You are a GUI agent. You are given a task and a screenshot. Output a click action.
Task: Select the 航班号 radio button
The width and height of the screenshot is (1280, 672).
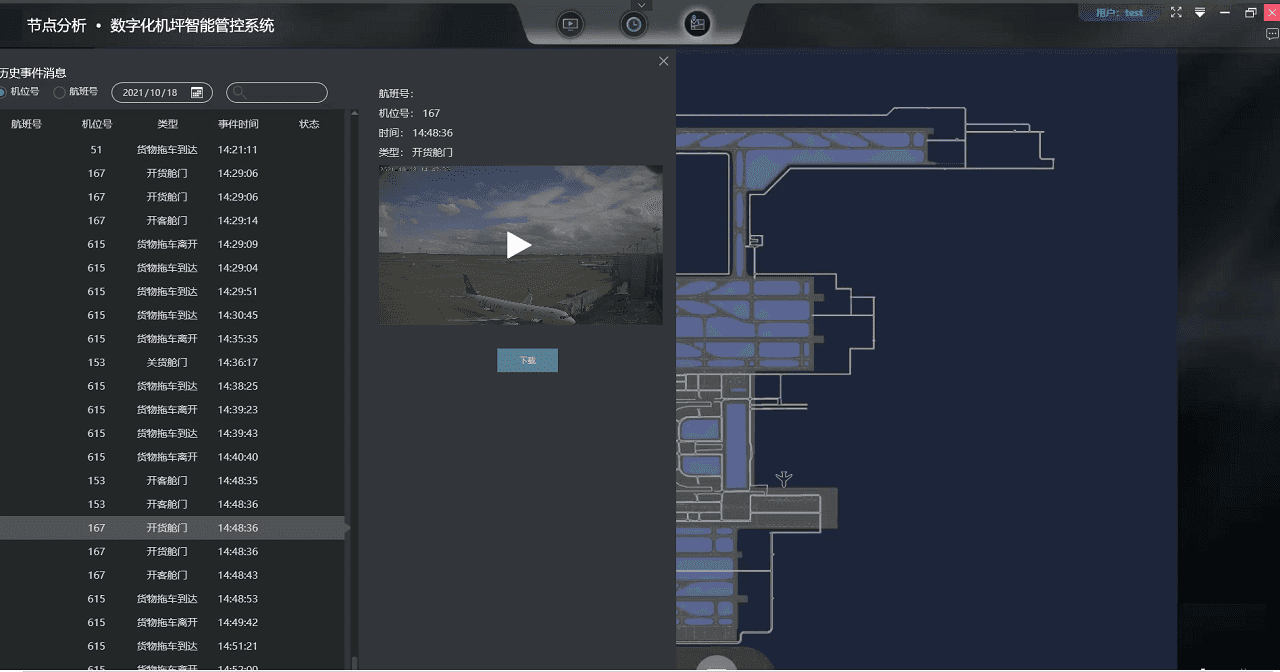[x=60, y=92]
